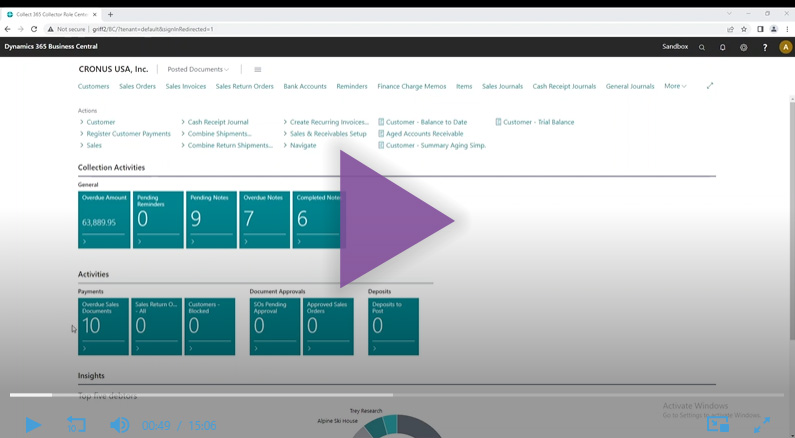Open the browser side panel icon
This screenshot has height=438, width=795.
point(760,29)
